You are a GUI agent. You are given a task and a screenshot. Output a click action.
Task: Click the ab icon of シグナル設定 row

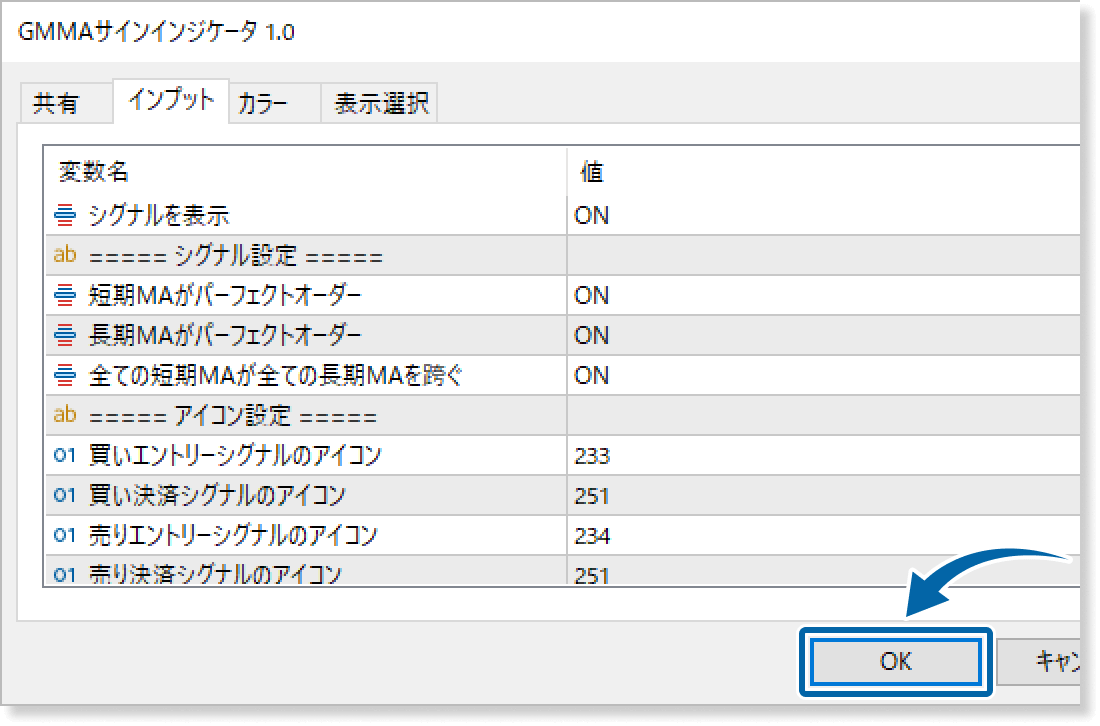(x=65, y=255)
